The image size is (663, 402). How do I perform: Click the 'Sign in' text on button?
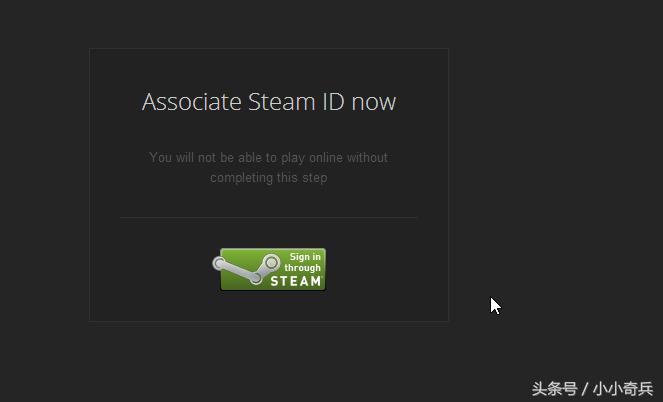click(x=305, y=257)
